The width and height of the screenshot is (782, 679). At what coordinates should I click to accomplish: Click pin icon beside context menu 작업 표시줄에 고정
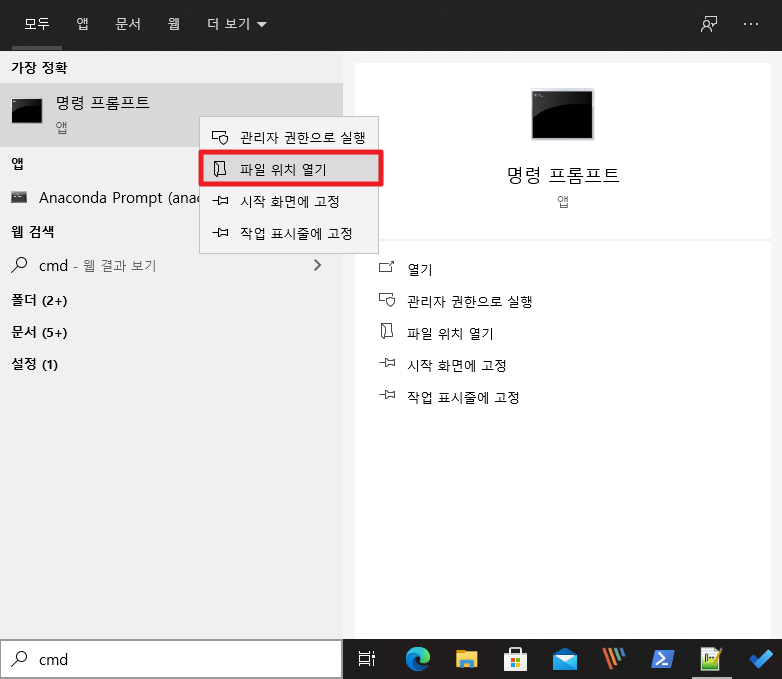[220, 232]
